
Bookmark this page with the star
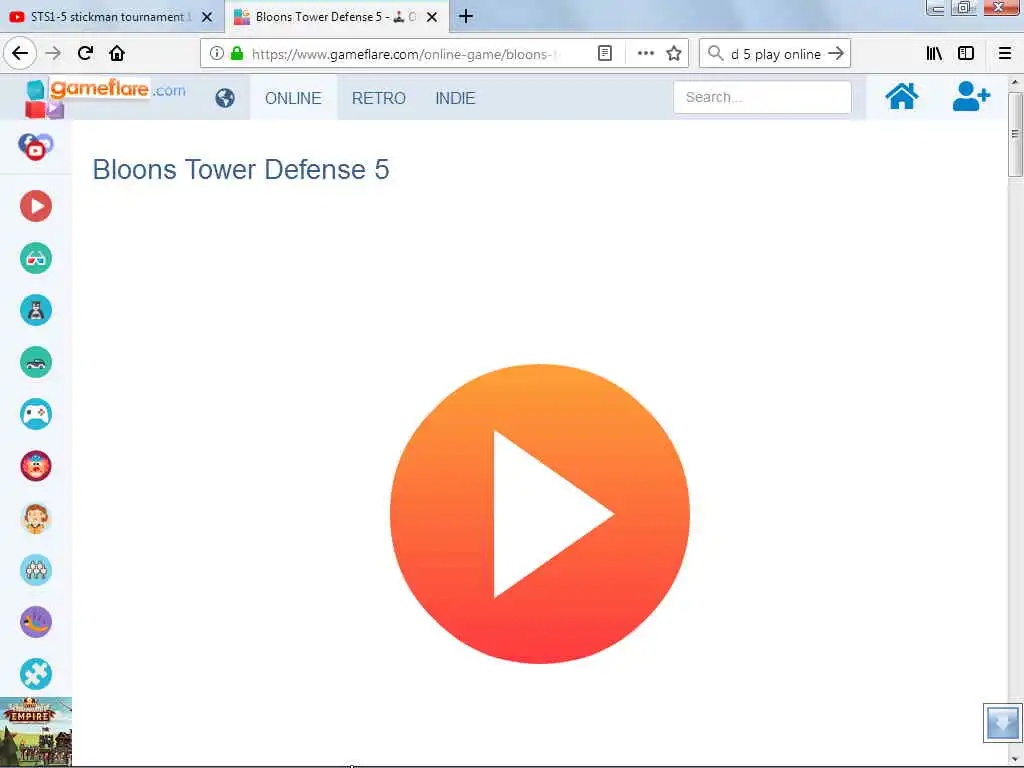(x=674, y=54)
